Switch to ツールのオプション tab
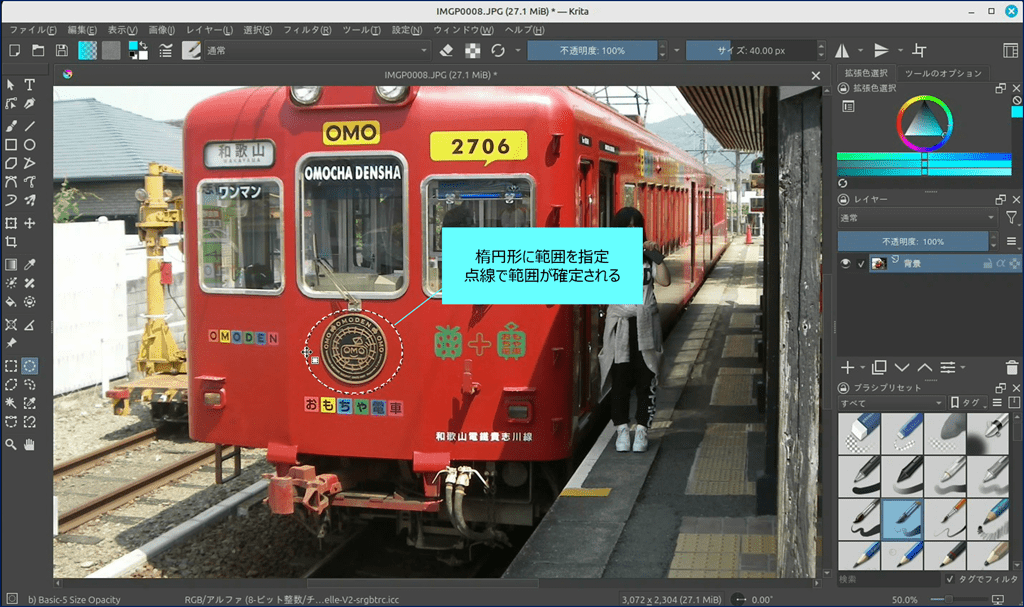 coord(940,73)
